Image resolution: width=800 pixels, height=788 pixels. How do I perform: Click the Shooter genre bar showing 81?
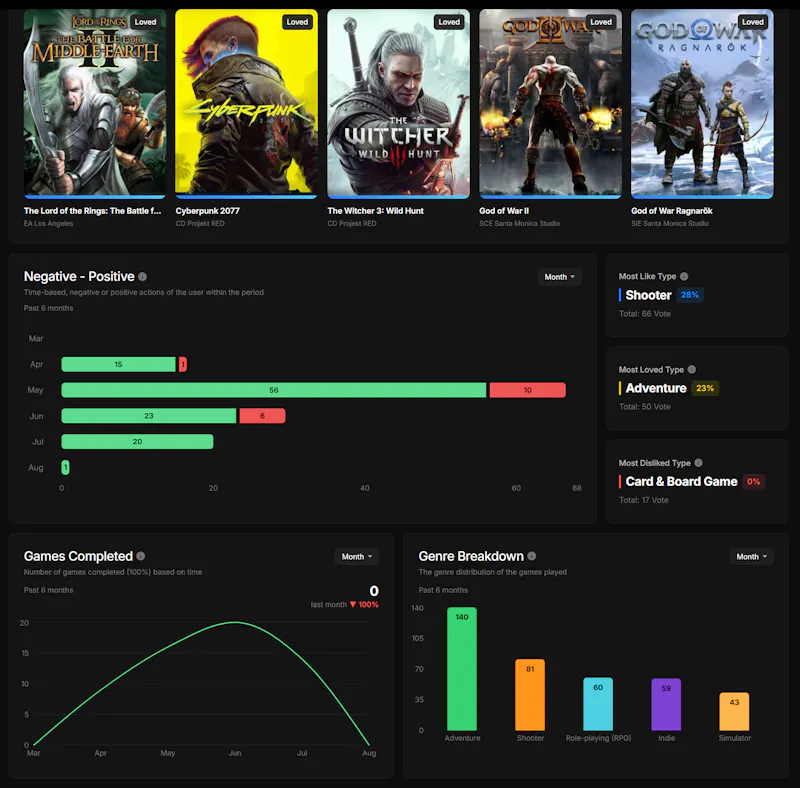tap(530, 695)
